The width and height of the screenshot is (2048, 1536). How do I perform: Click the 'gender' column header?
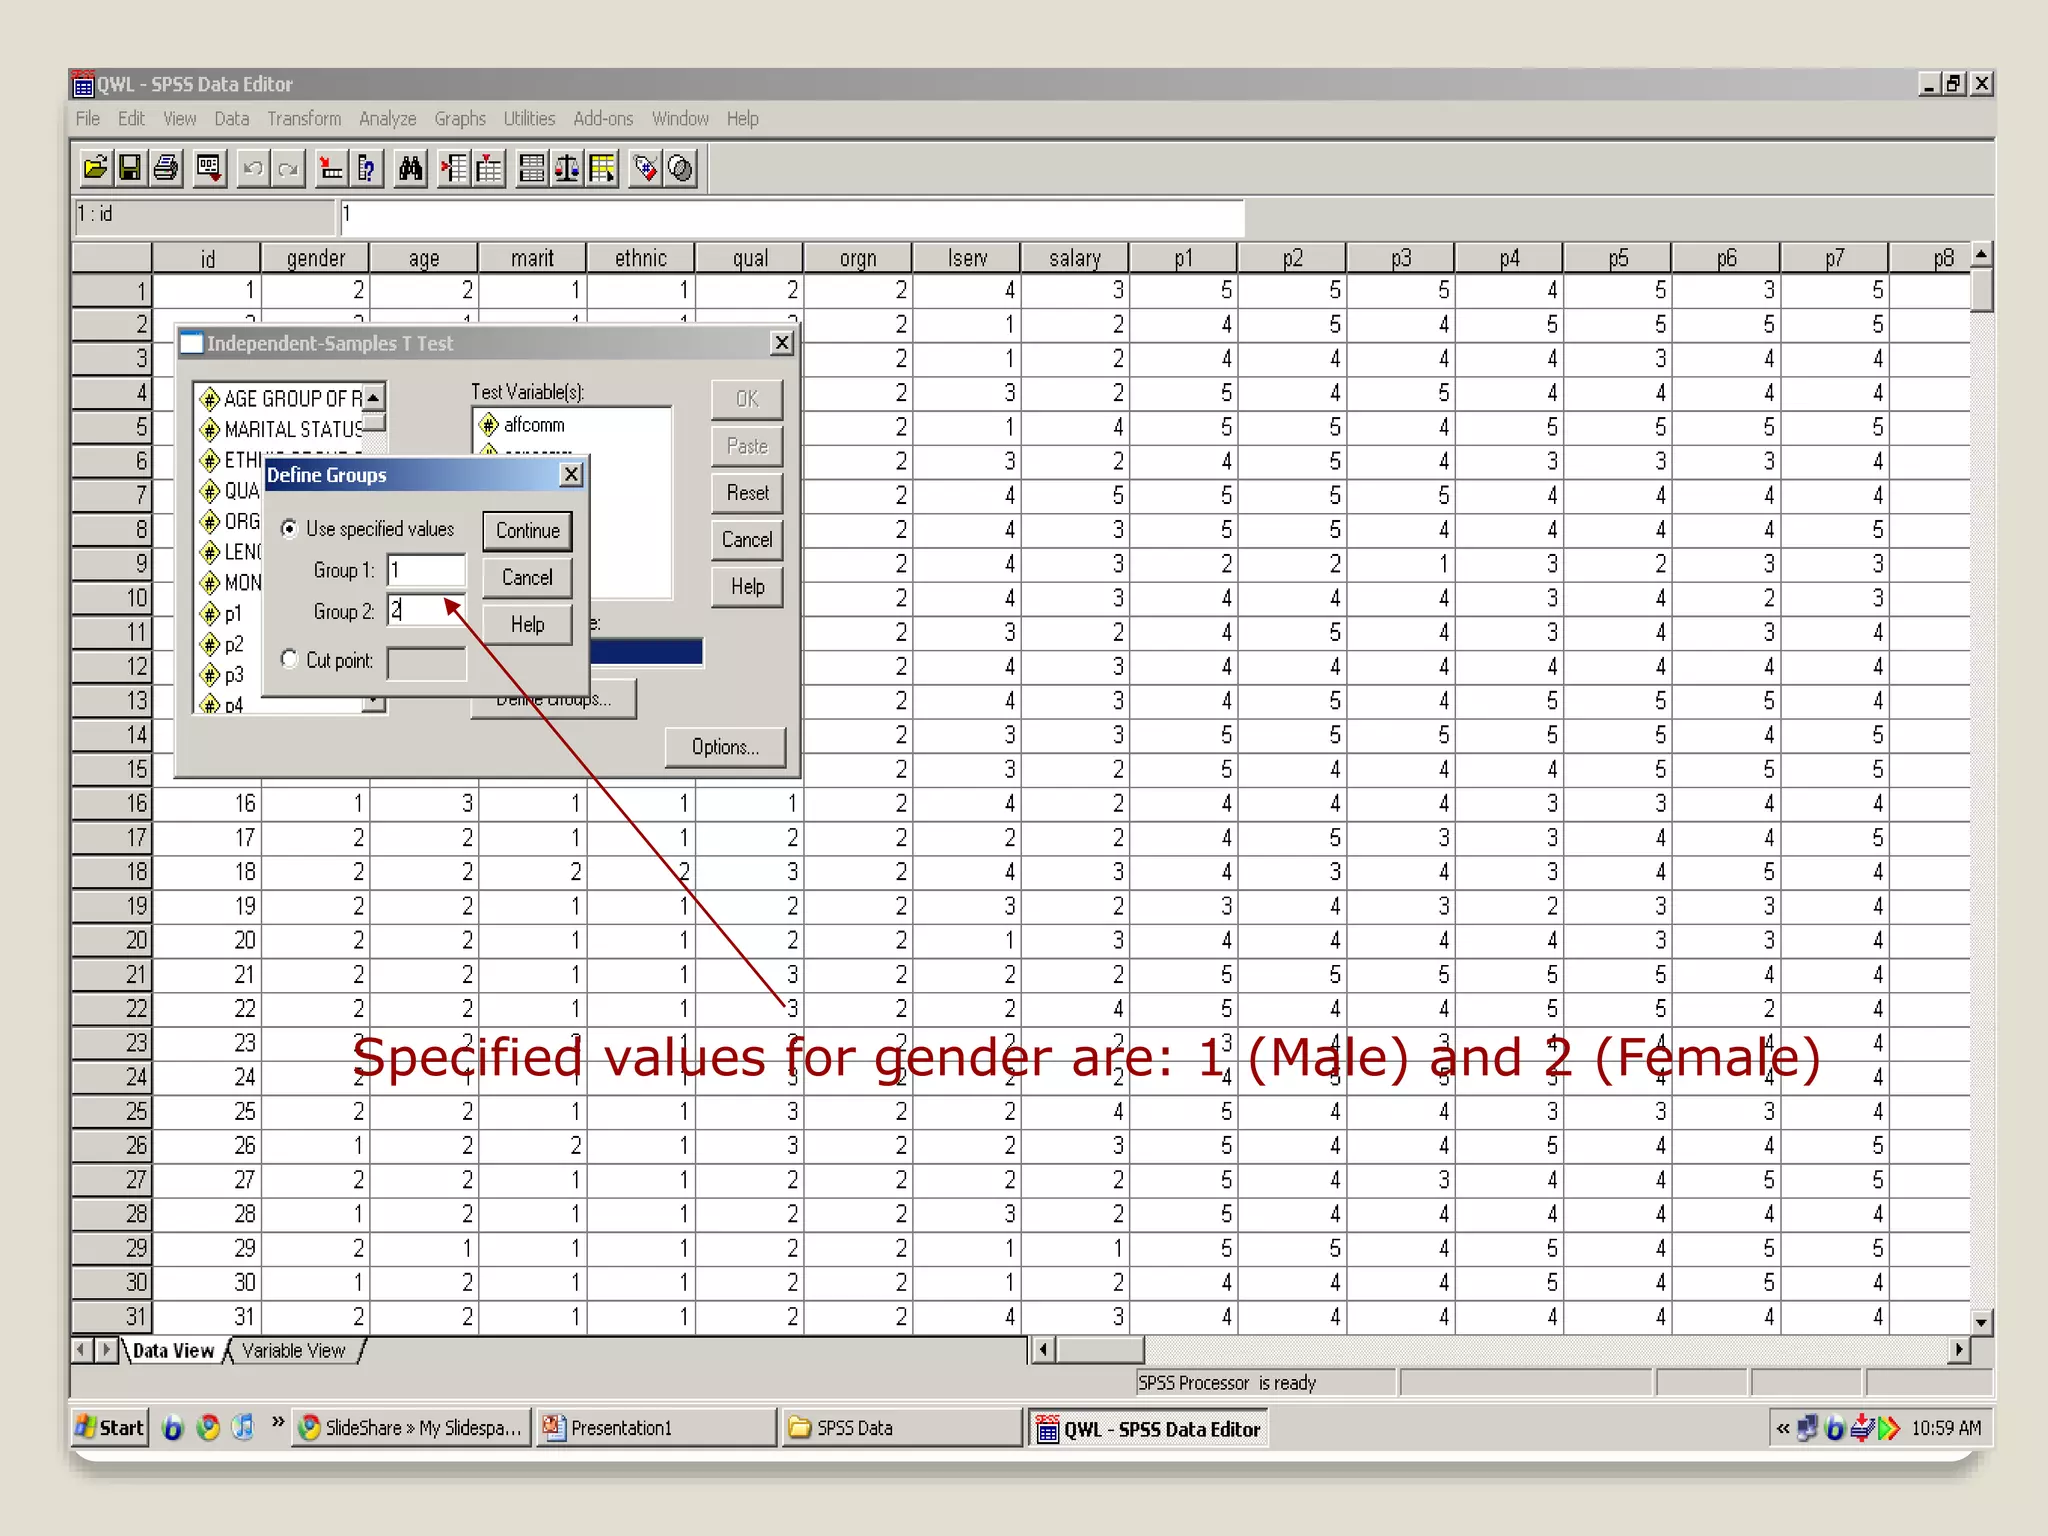pyautogui.click(x=316, y=258)
